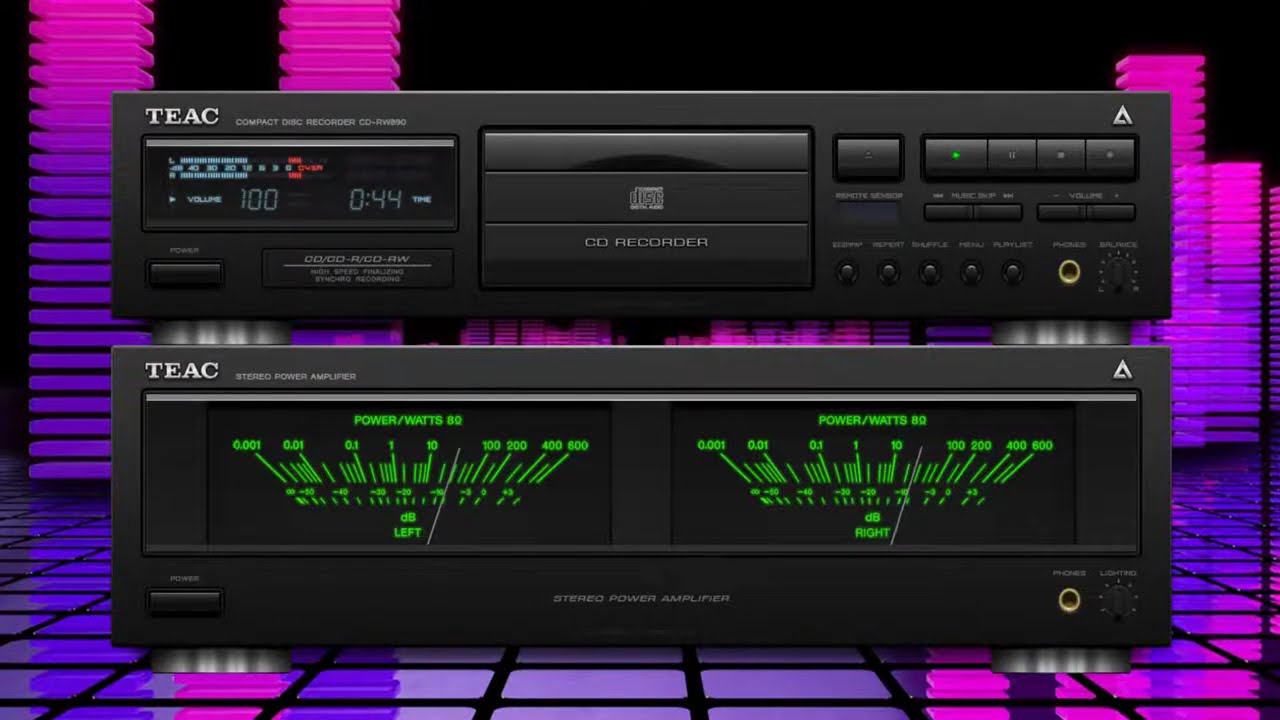
Task: Start playback with the green Play button
Action: click(x=956, y=156)
